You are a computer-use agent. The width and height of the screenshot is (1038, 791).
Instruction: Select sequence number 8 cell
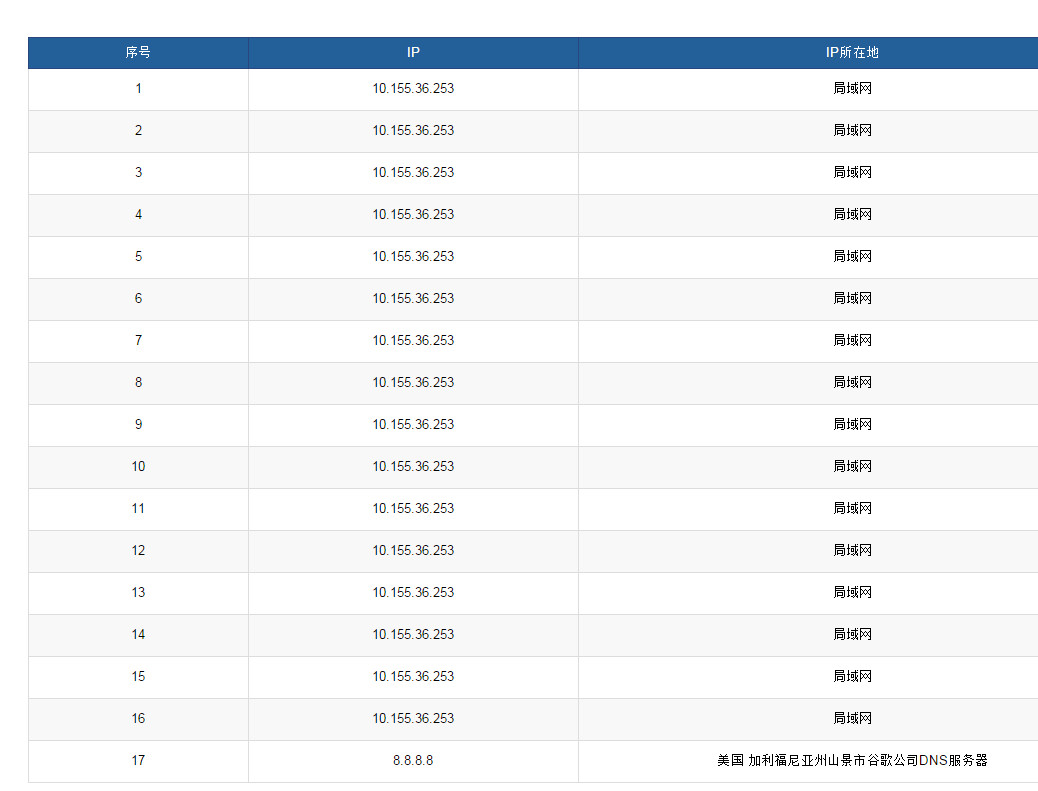(x=138, y=382)
